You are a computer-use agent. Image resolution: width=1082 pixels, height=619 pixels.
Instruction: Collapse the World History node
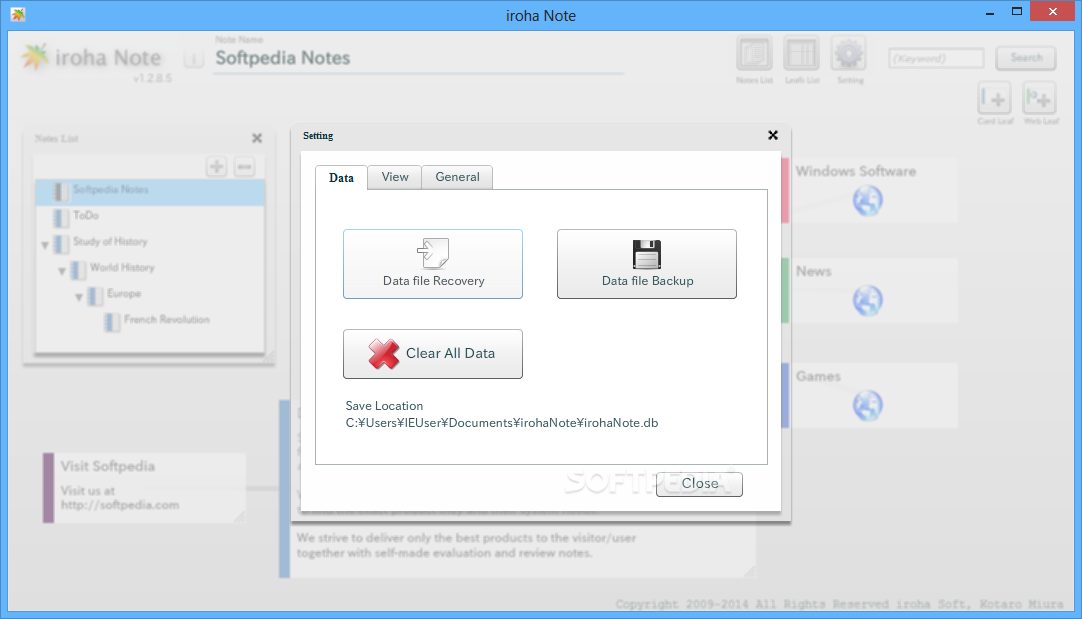pos(62,271)
